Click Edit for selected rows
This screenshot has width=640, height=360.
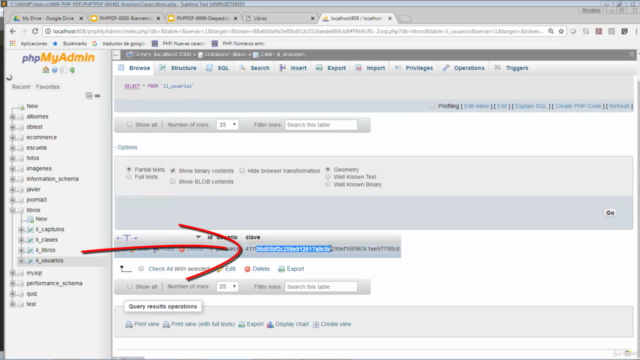click(227, 269)
